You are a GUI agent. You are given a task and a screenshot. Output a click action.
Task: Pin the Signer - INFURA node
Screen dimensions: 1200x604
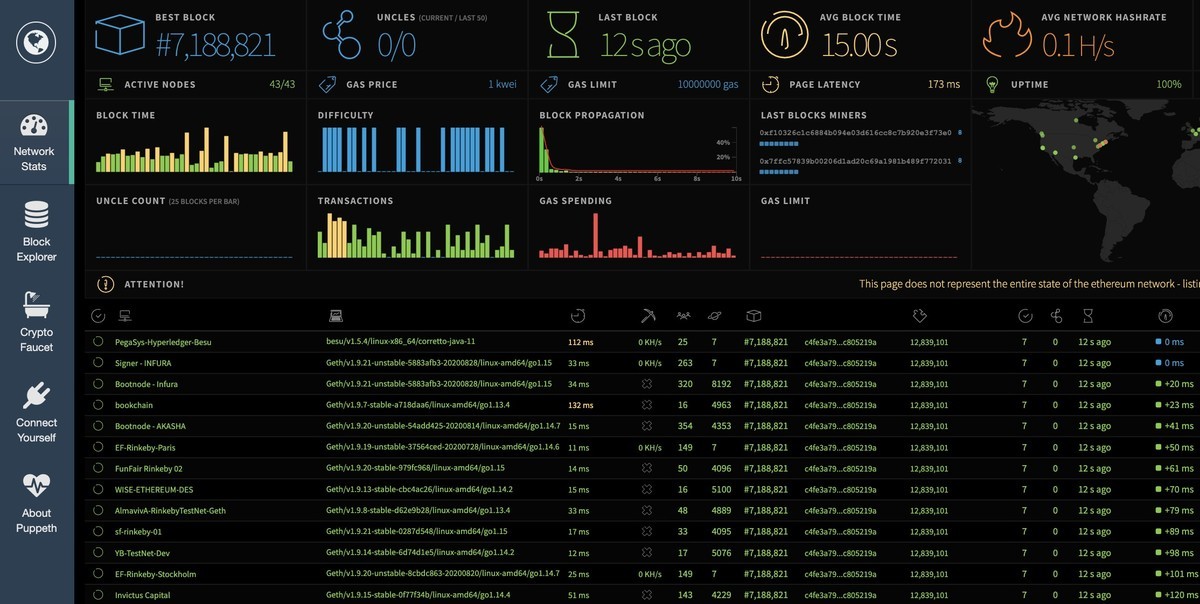coord(98,363)
